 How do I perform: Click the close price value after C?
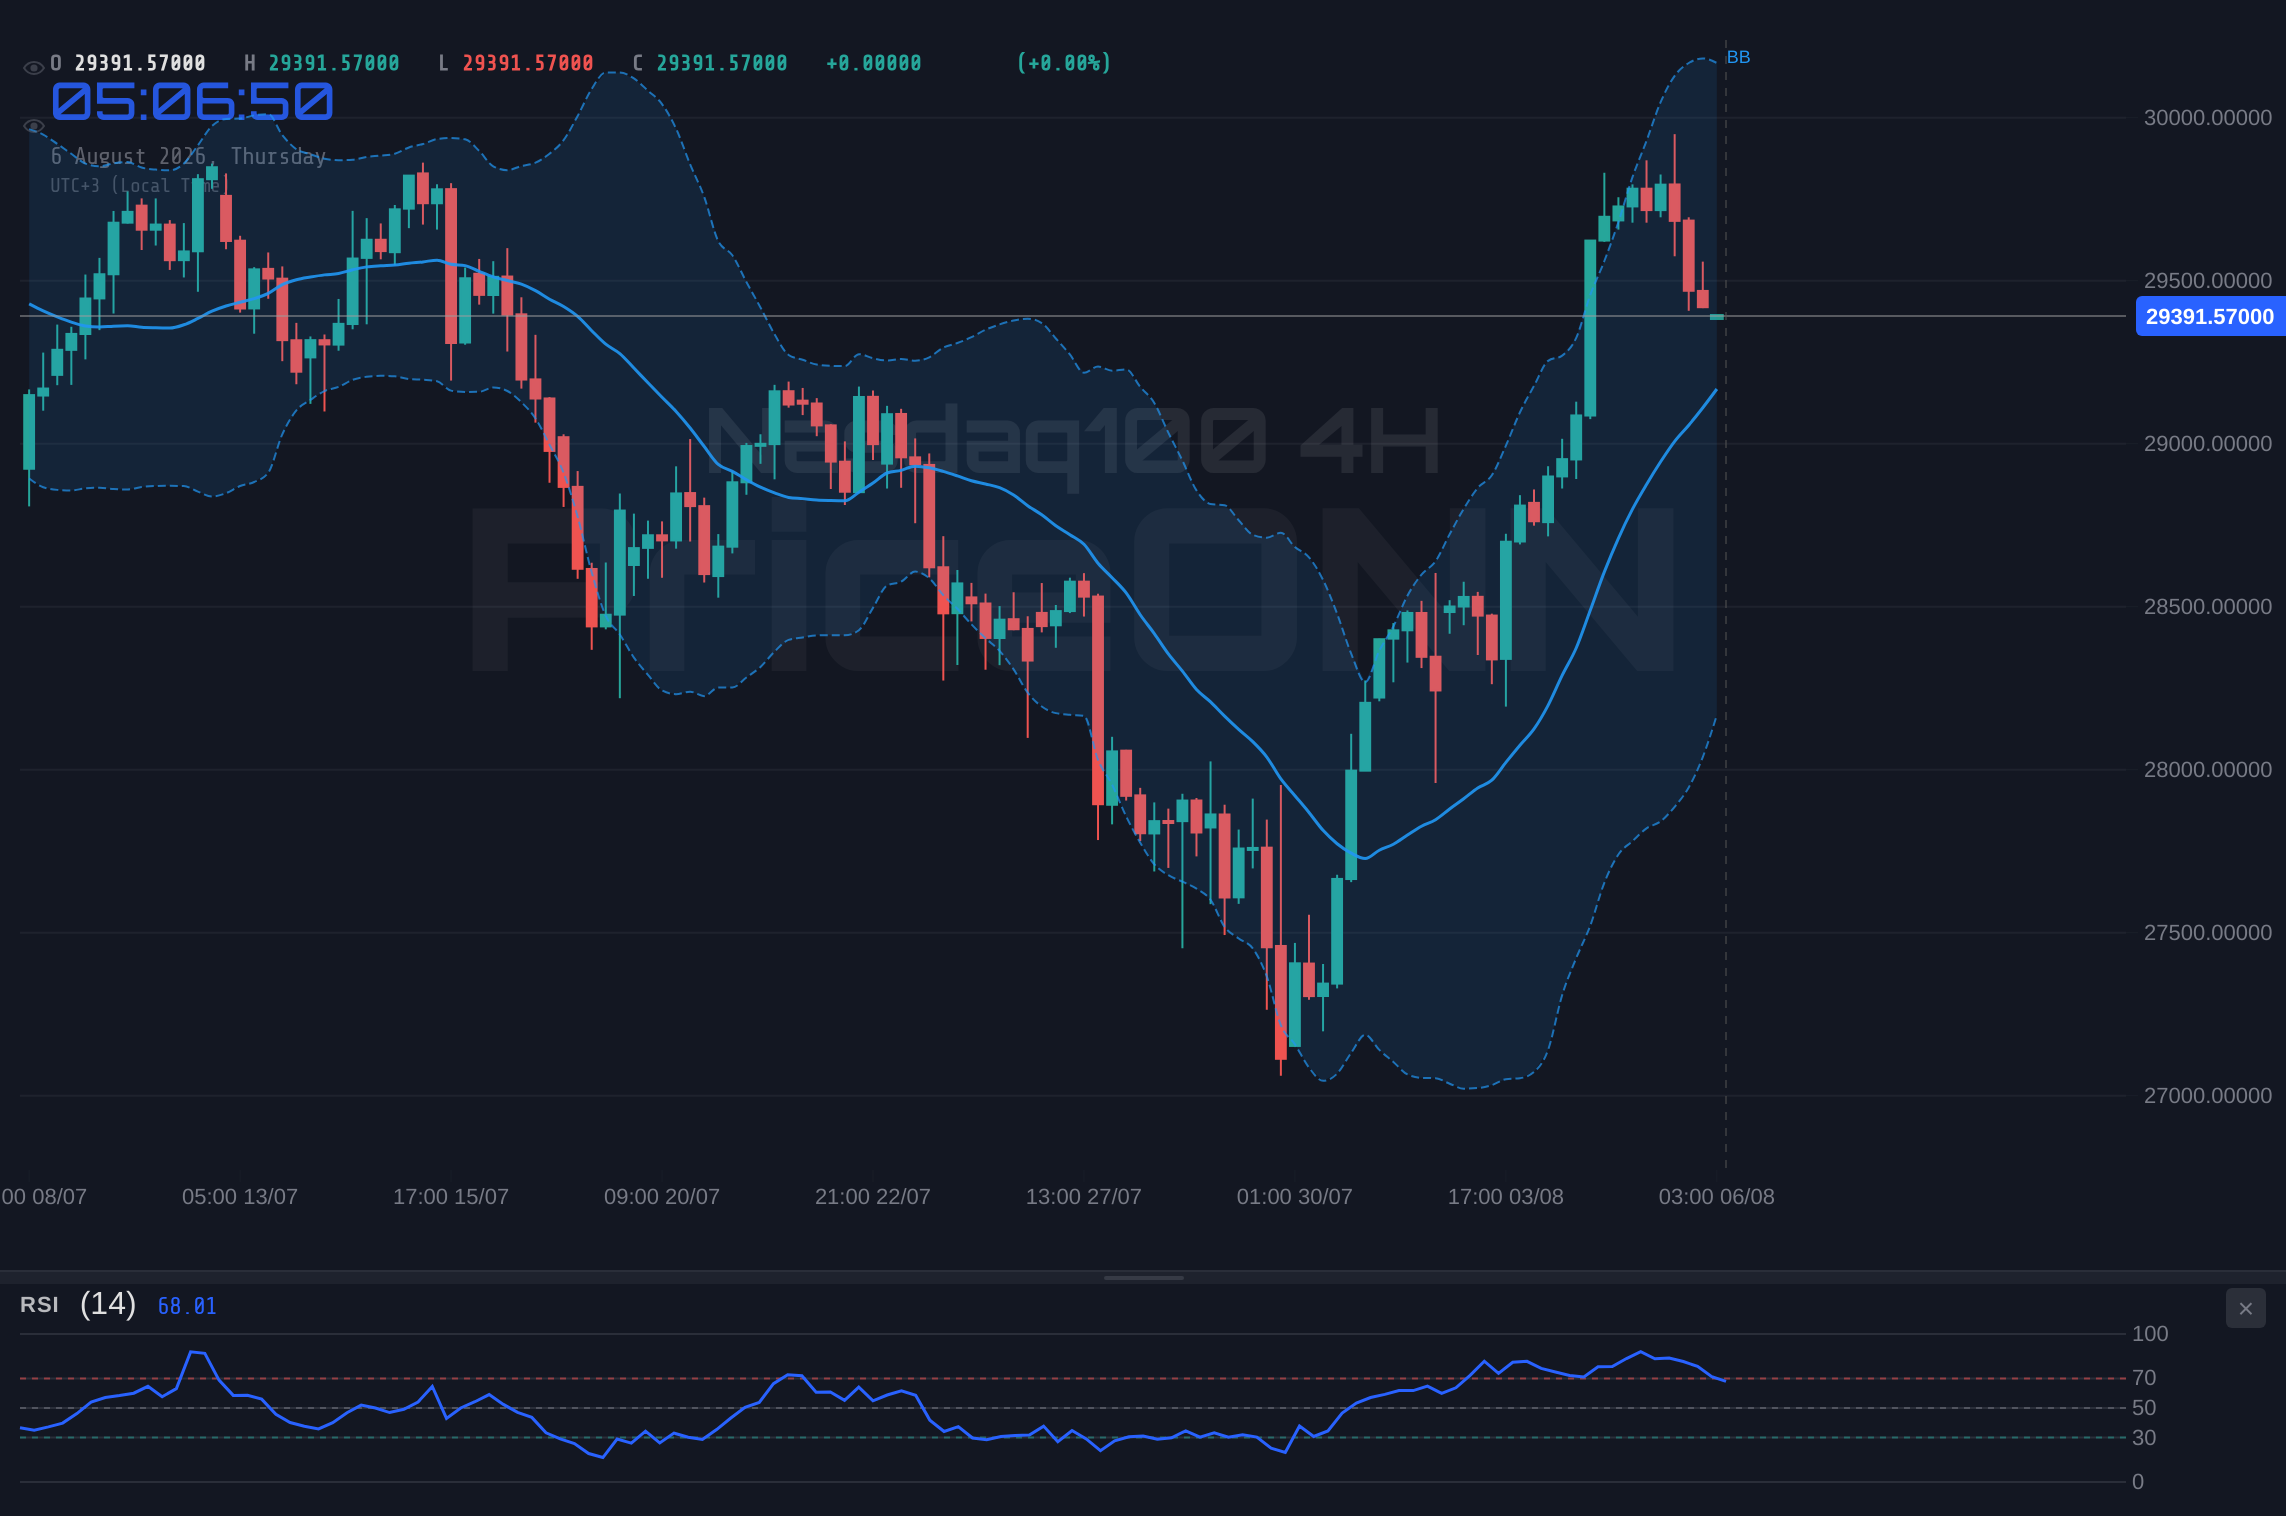[x=722, y=63]
